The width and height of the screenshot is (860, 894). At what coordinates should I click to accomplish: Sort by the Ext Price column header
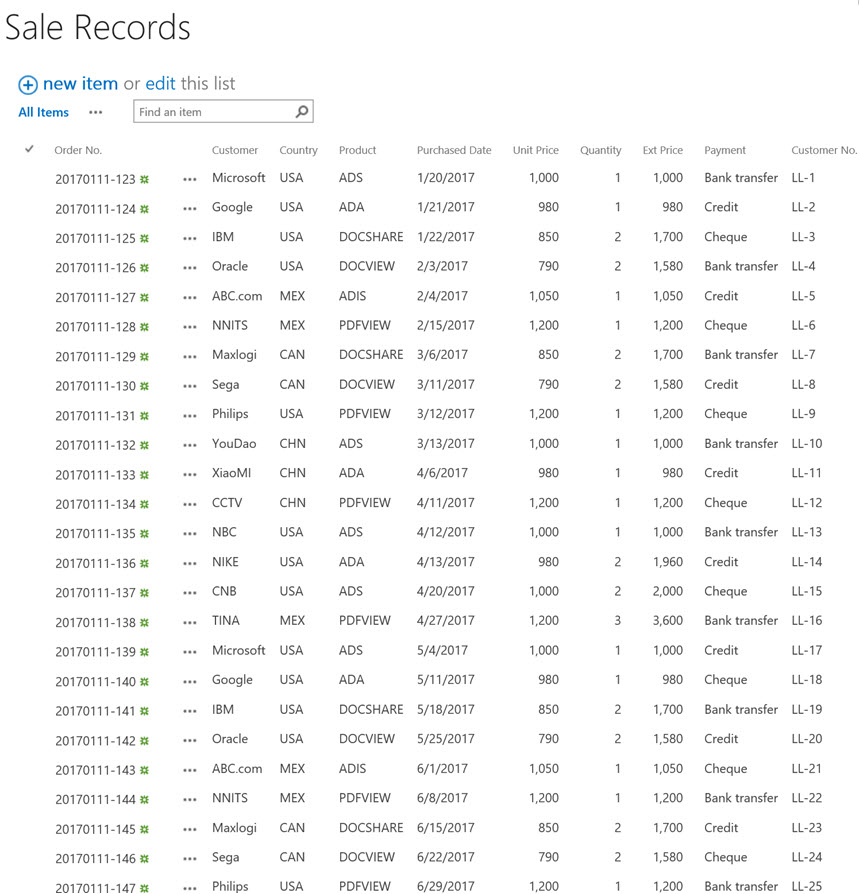point(662,150)
